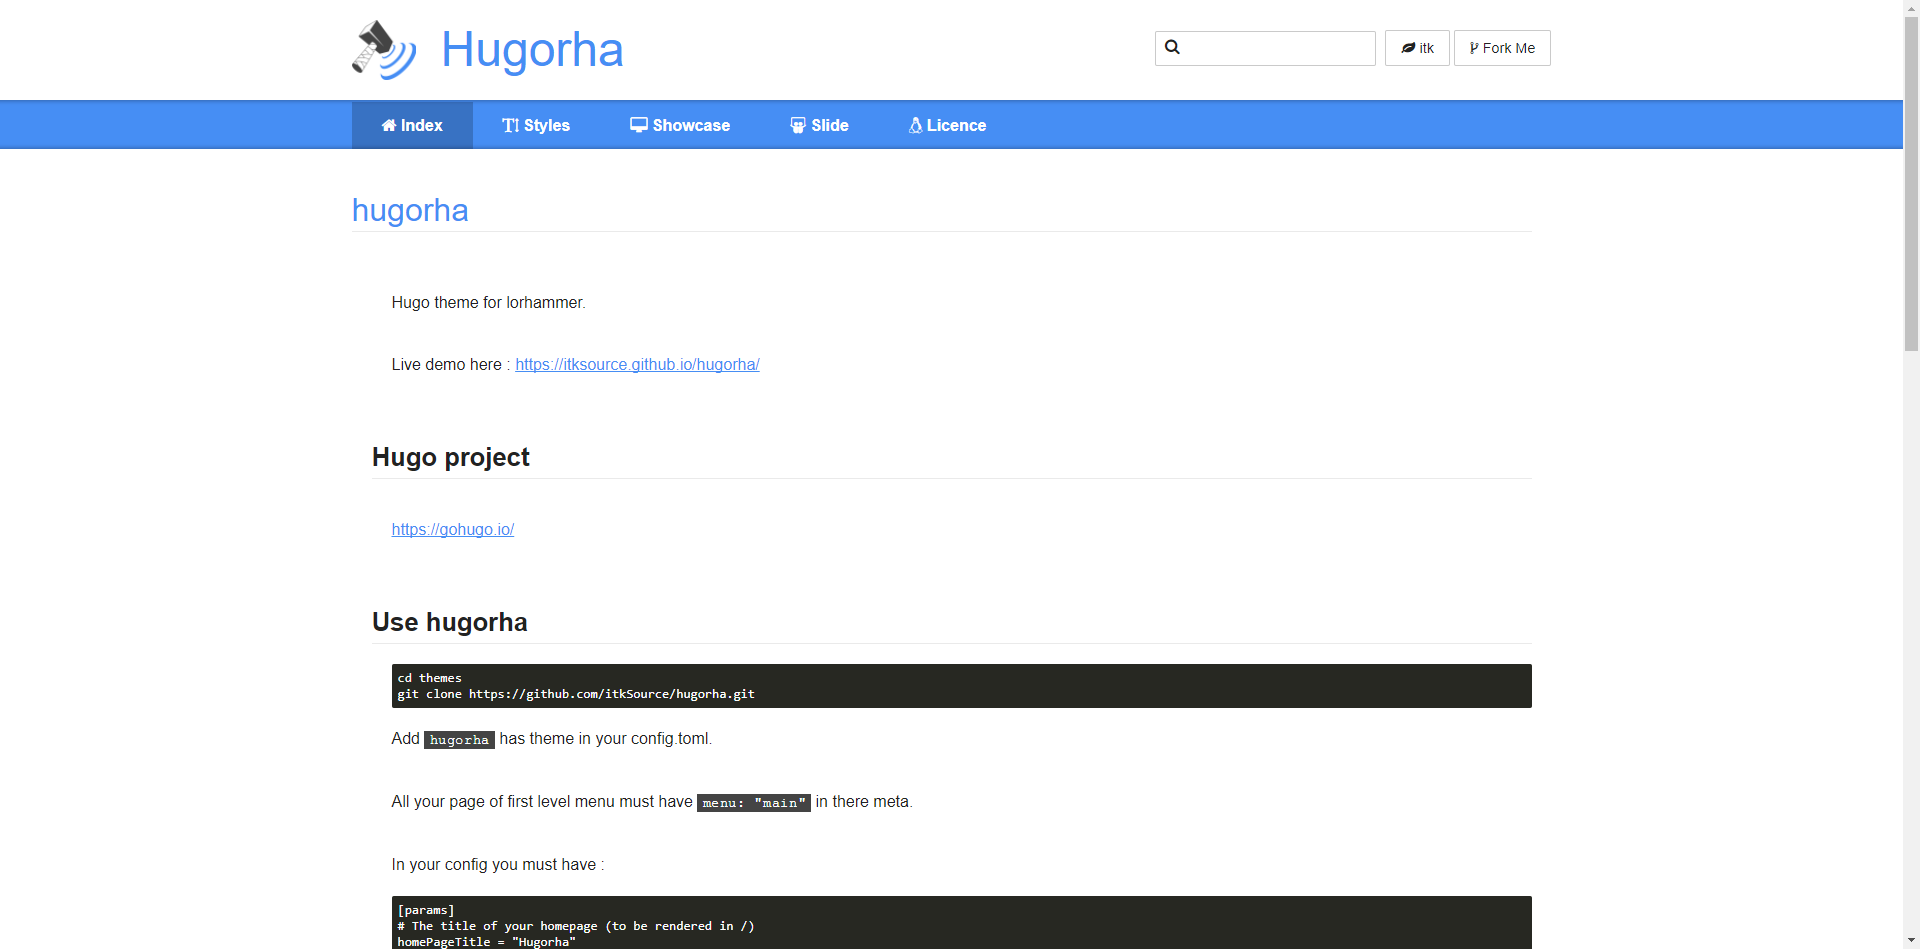Open the Licence page
This screenshot has height=949, width=1920.
click(948, 125)
